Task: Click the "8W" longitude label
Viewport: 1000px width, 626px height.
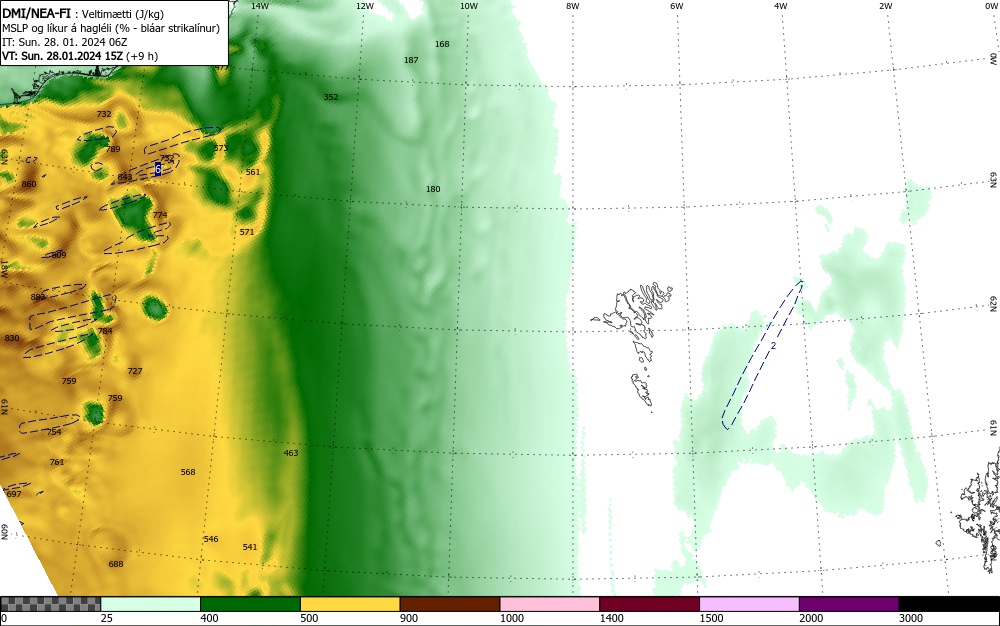Action: coord(573,6)
